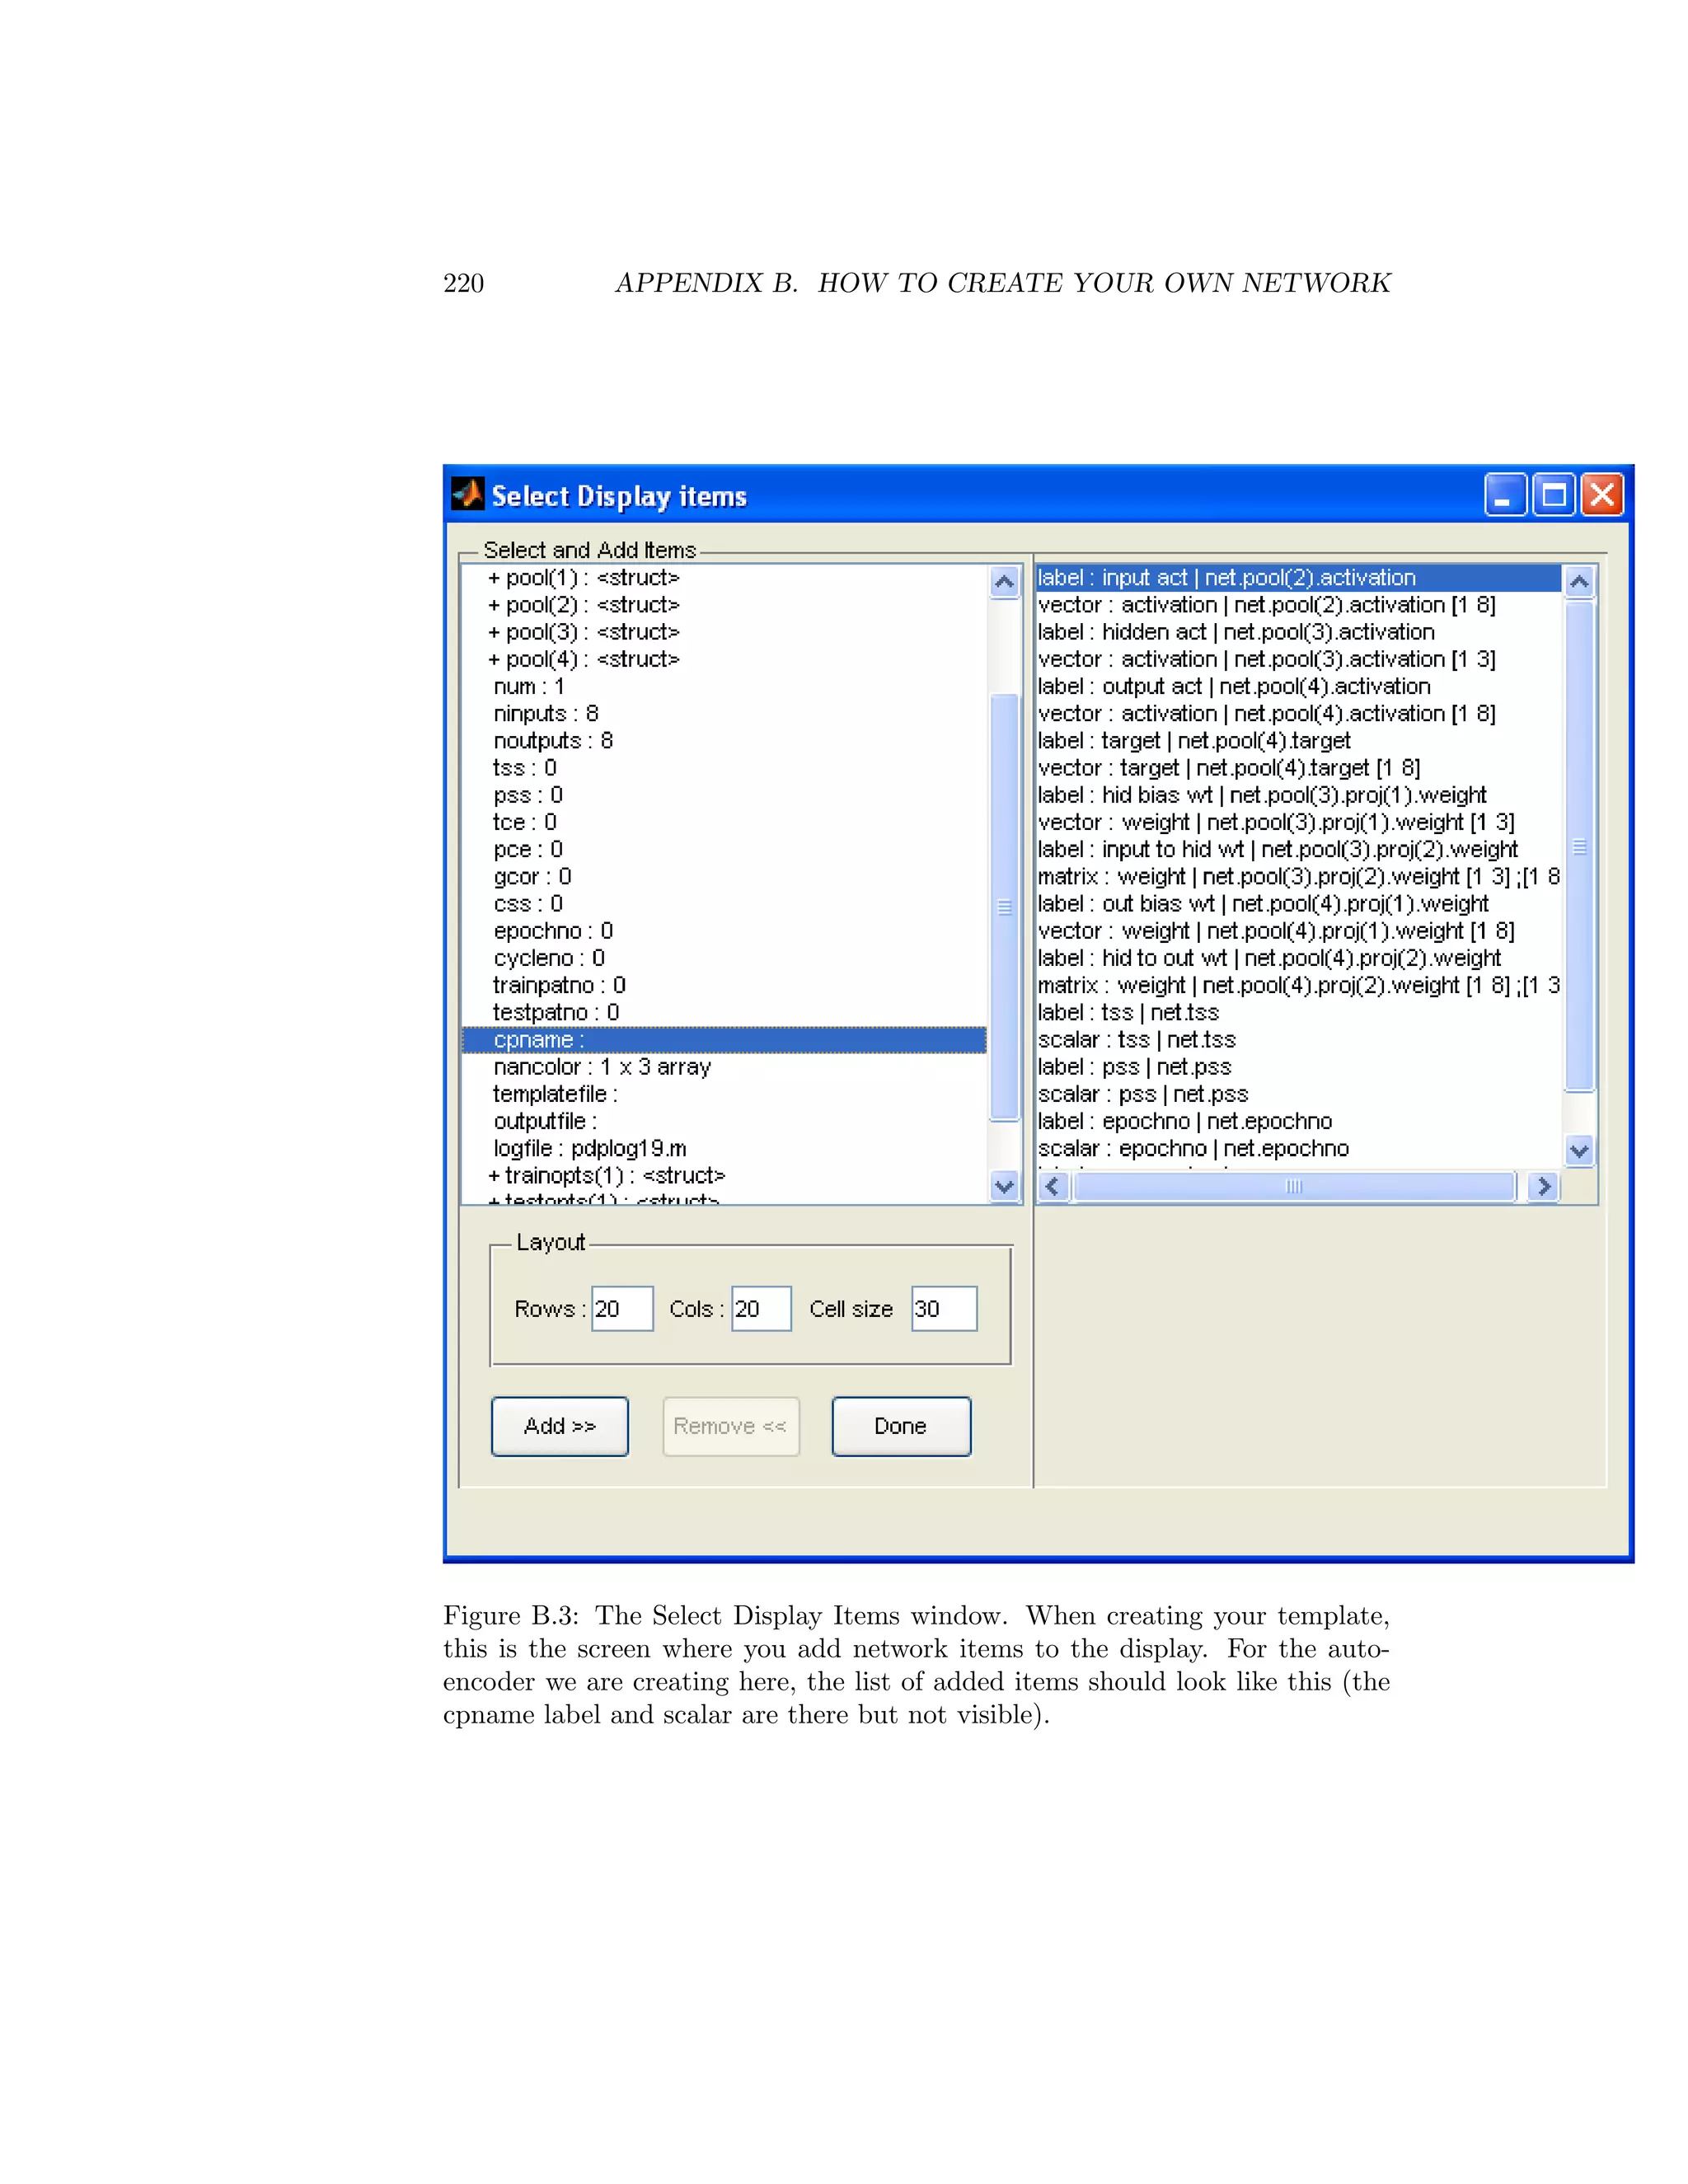The width and height of the screenshot is (1688, 2184).
Task: Click right list scroll-up arrow
Action: tap(1580, 581)
